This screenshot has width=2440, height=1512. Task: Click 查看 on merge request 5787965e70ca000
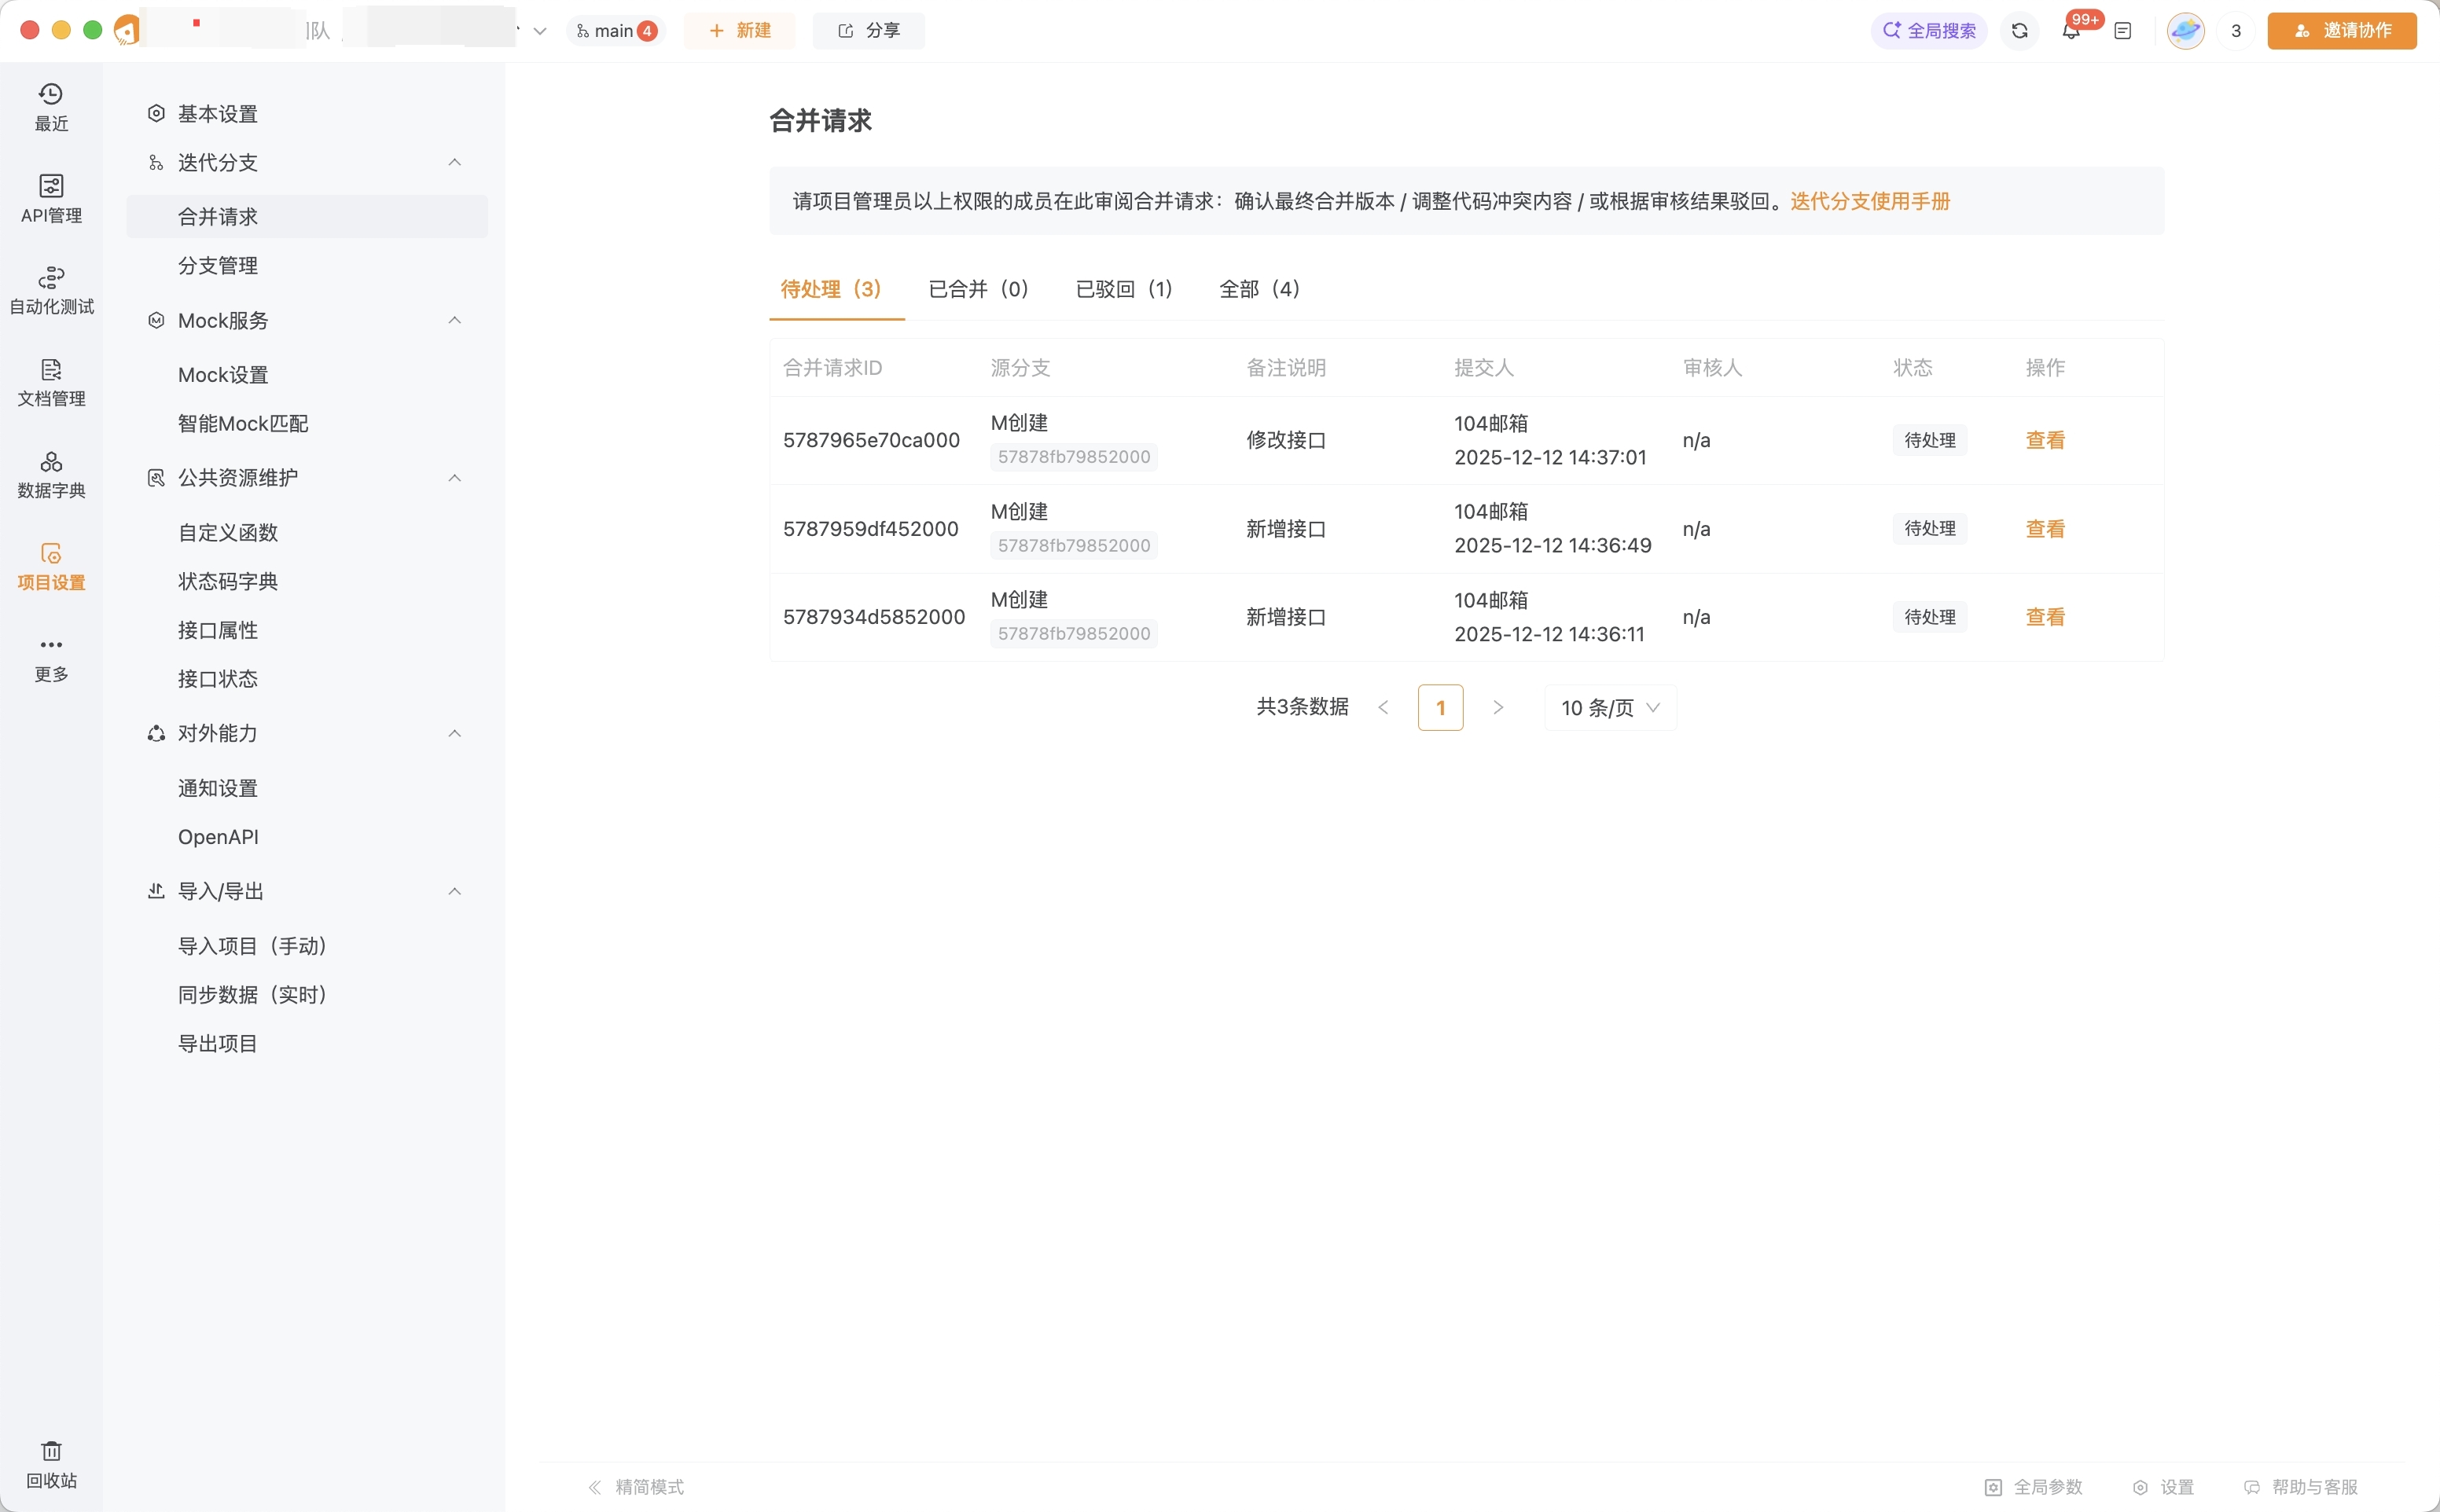[2044, 440]
